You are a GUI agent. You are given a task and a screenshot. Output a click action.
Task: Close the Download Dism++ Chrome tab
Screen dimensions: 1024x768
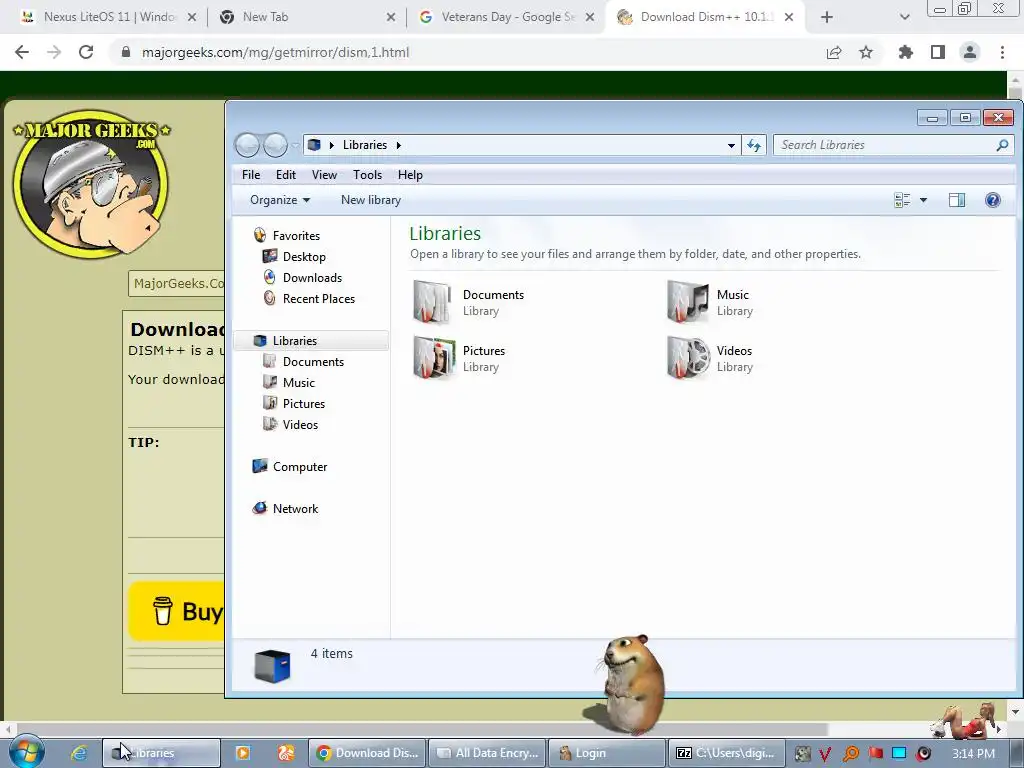coord(789,17)
